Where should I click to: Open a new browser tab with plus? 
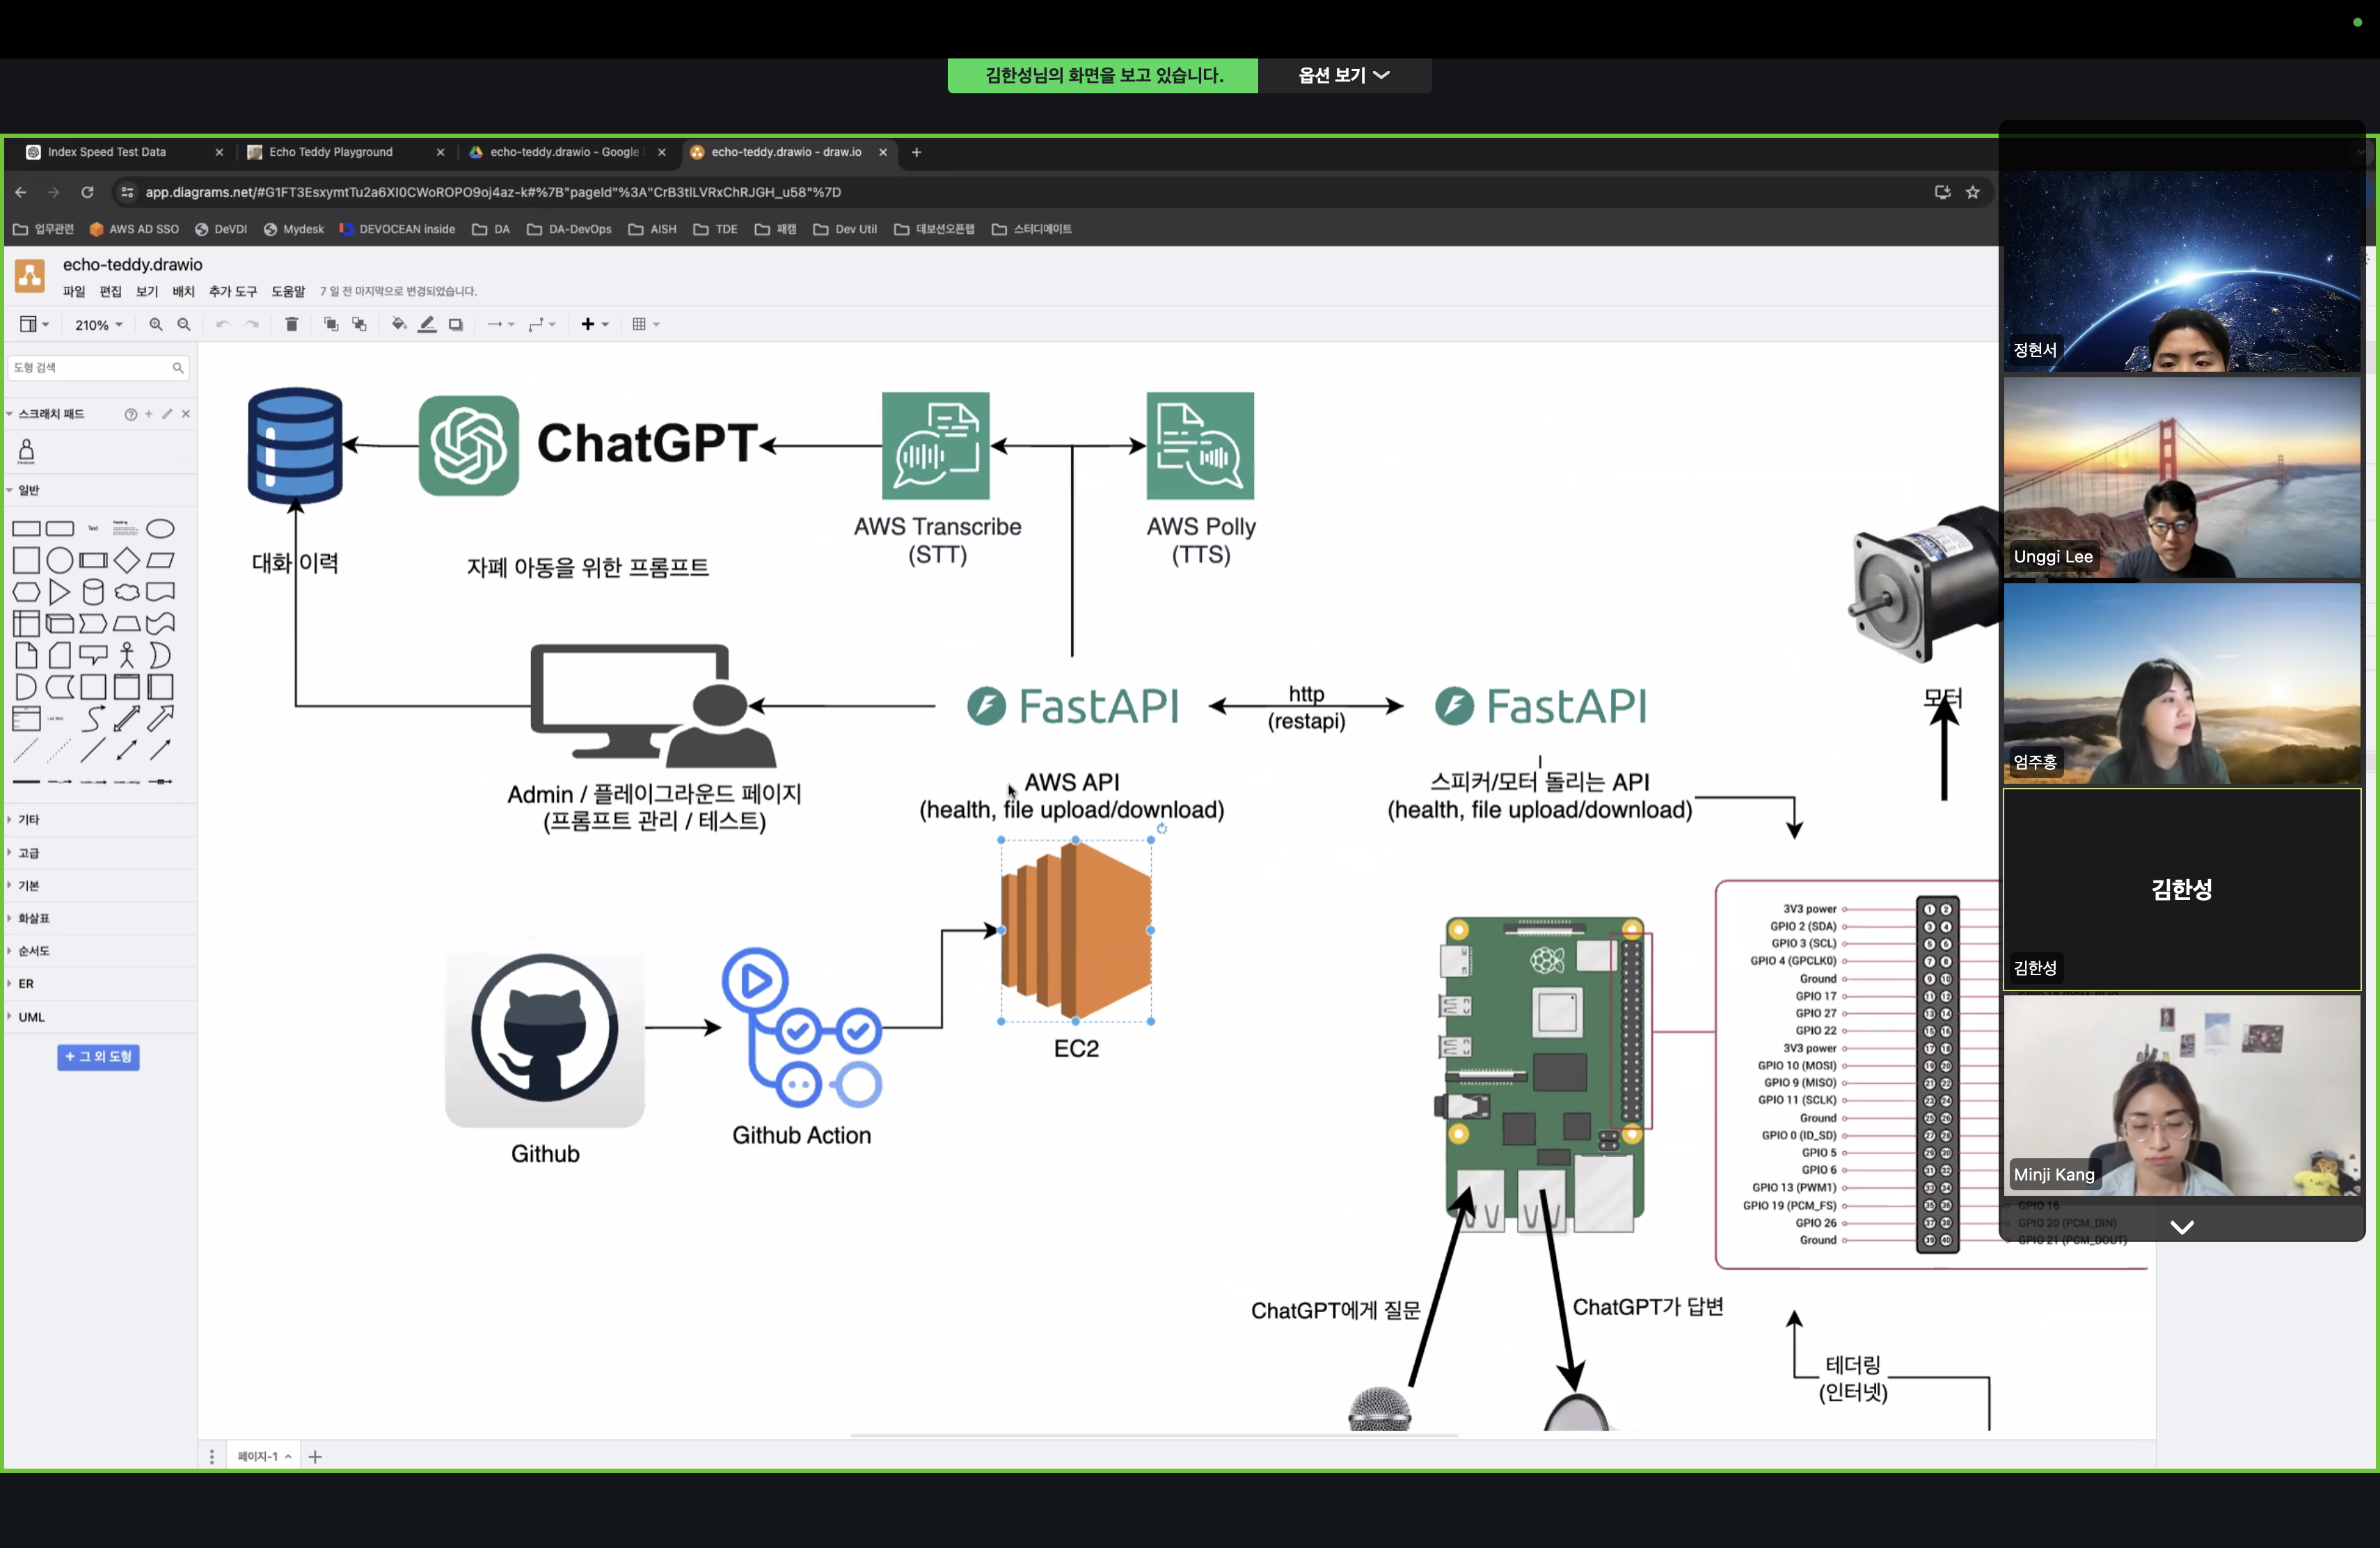pos(916,152)
